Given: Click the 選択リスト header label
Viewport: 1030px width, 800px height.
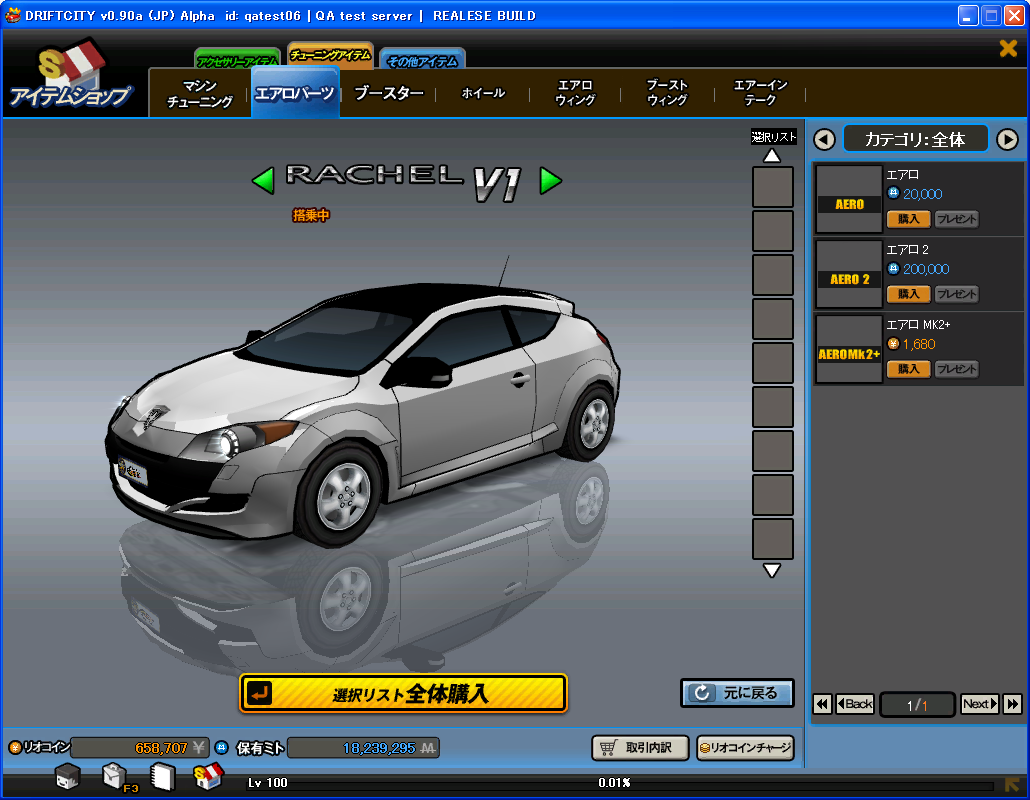Looking at the screenshot, I should click(774, 137).
